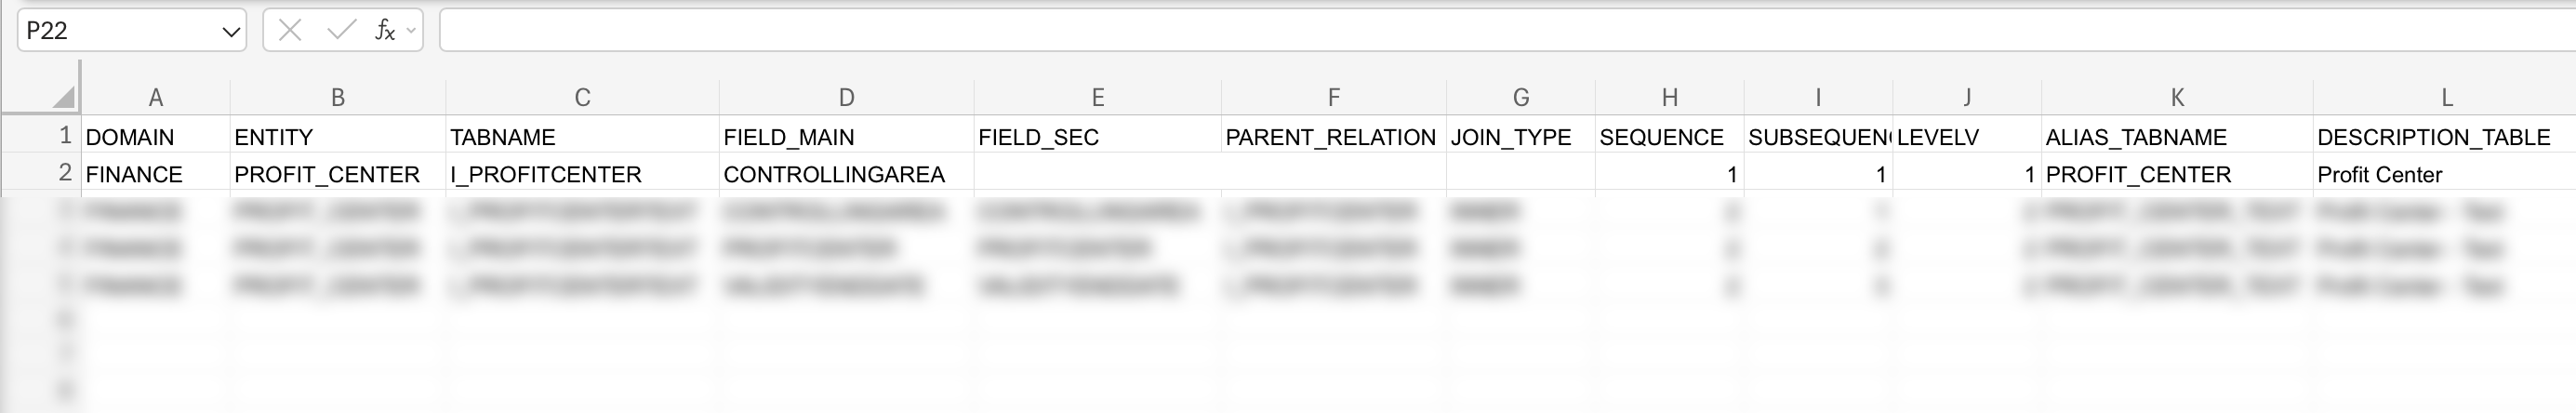The height and width of the screenshot is (413, 2576).
Task: Expand the Name Box dropdown arrow
Action: 231,32
